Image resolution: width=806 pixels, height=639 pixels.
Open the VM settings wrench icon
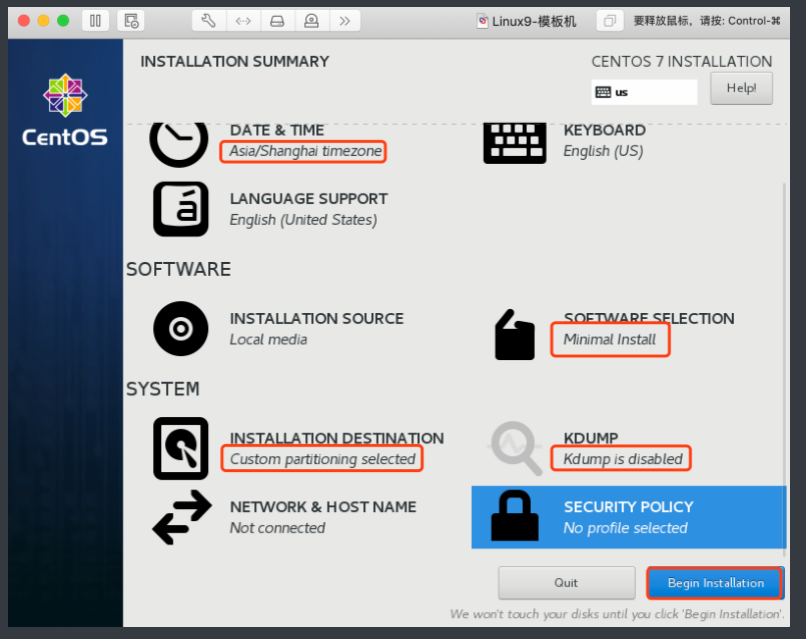click(209, 21)
